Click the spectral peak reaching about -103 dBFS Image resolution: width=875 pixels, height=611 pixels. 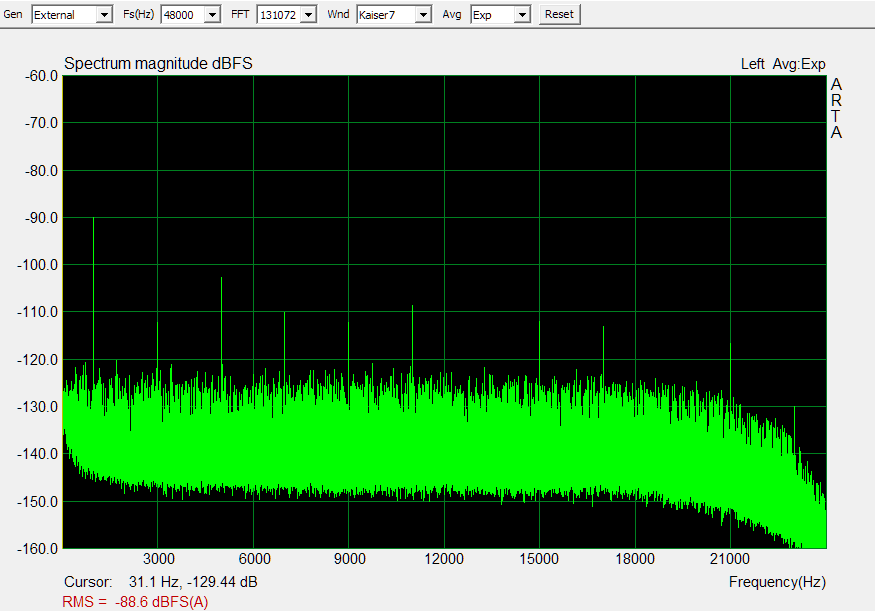pos(222,321)
